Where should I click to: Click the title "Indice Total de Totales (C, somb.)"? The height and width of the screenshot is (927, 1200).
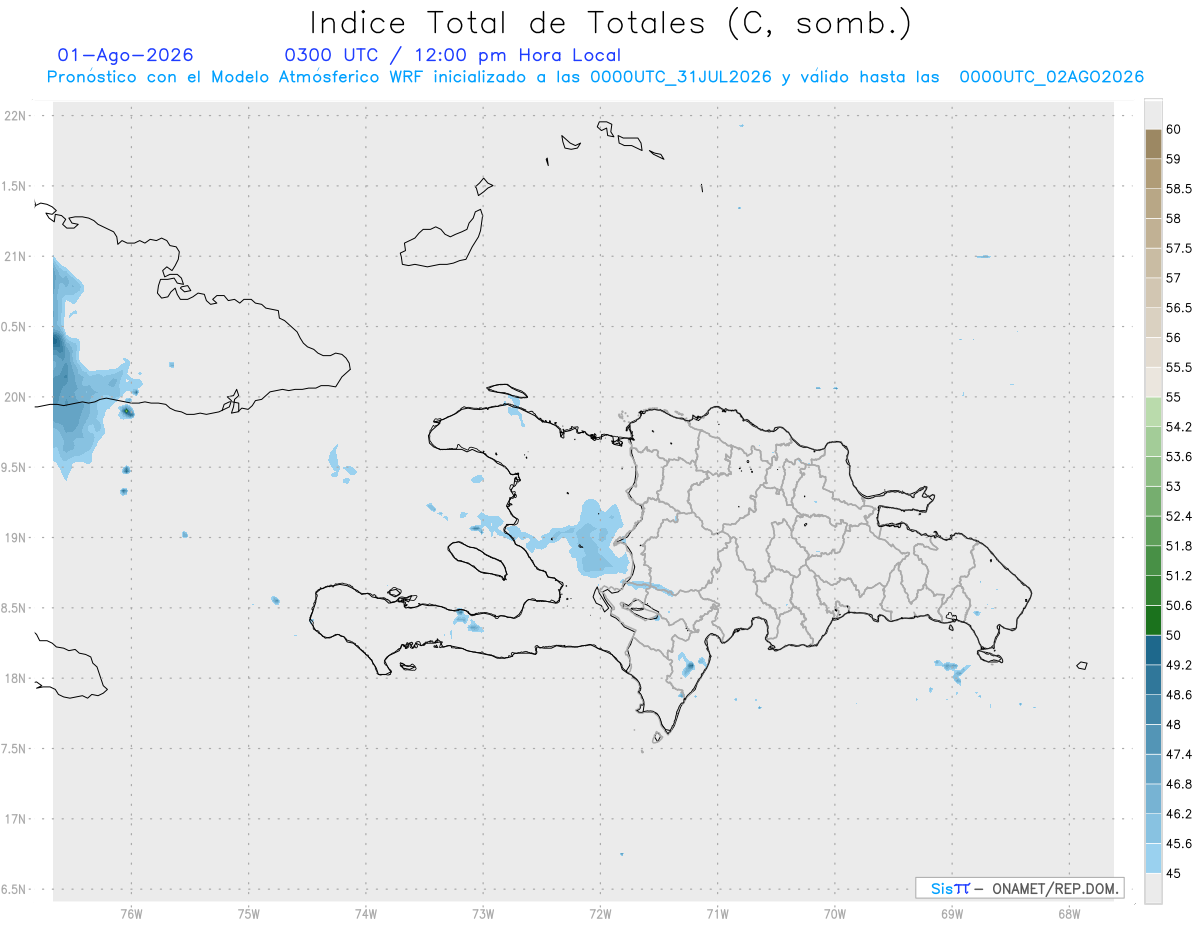point(610,22)
